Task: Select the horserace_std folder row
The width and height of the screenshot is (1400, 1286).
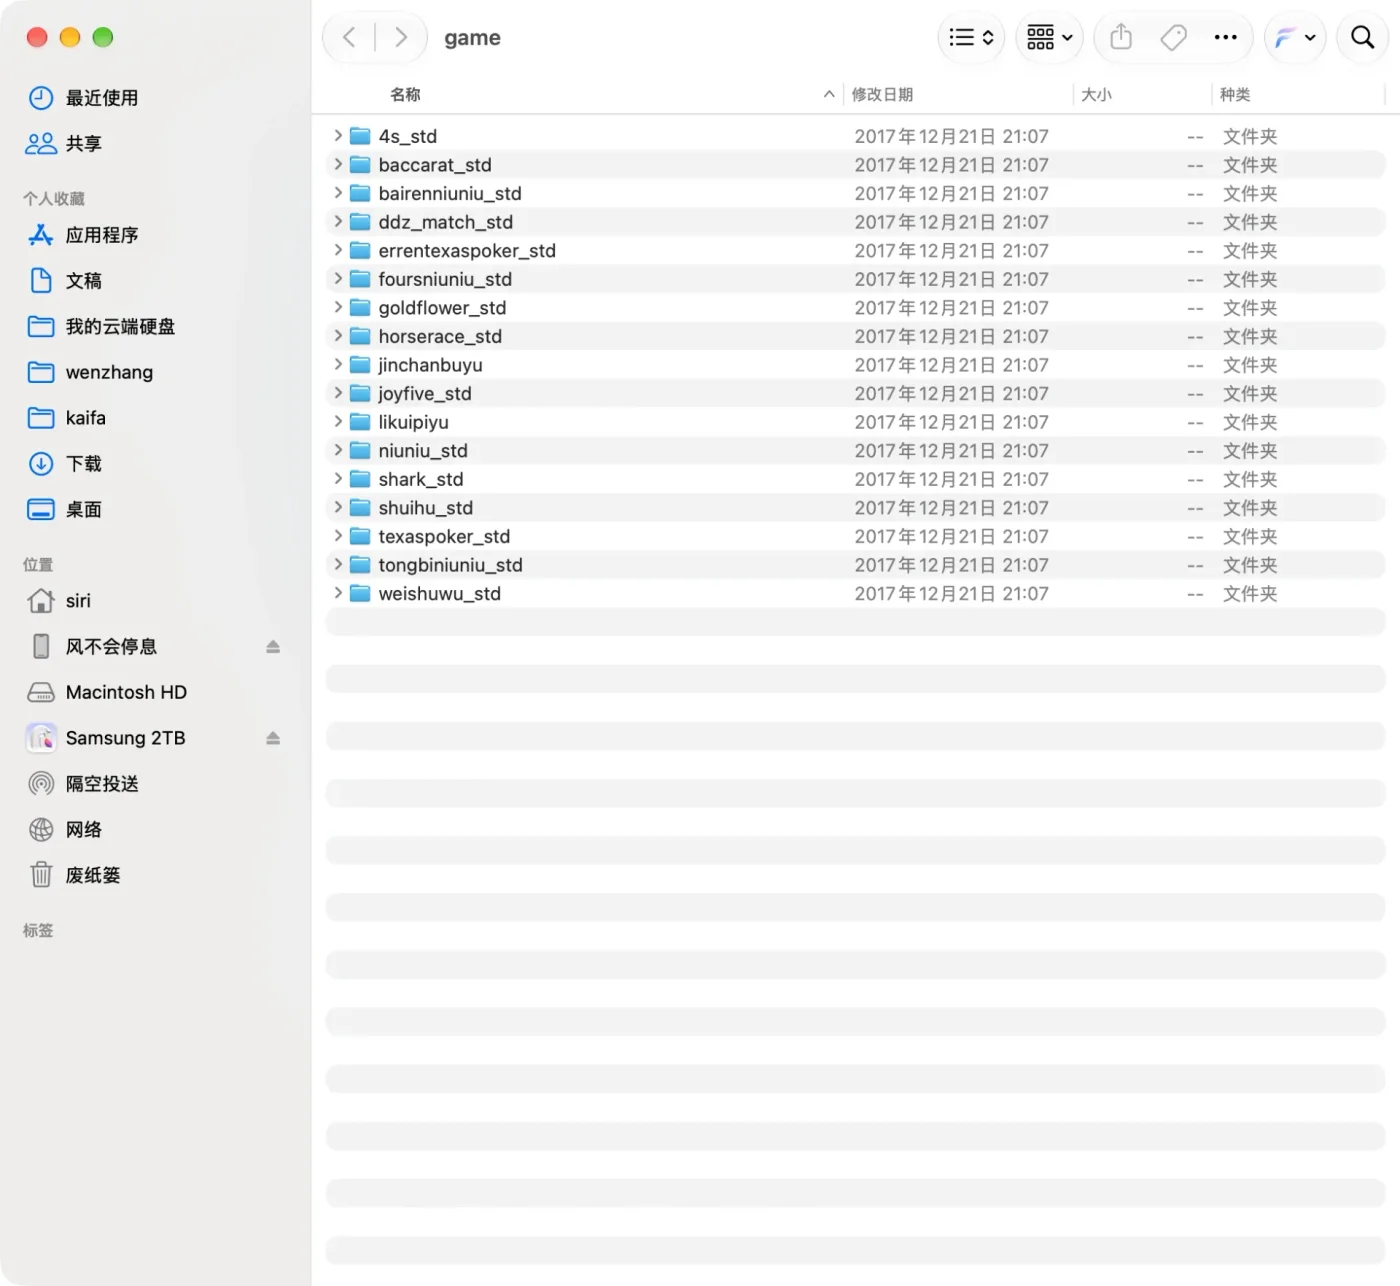Action: pos(856,336)
